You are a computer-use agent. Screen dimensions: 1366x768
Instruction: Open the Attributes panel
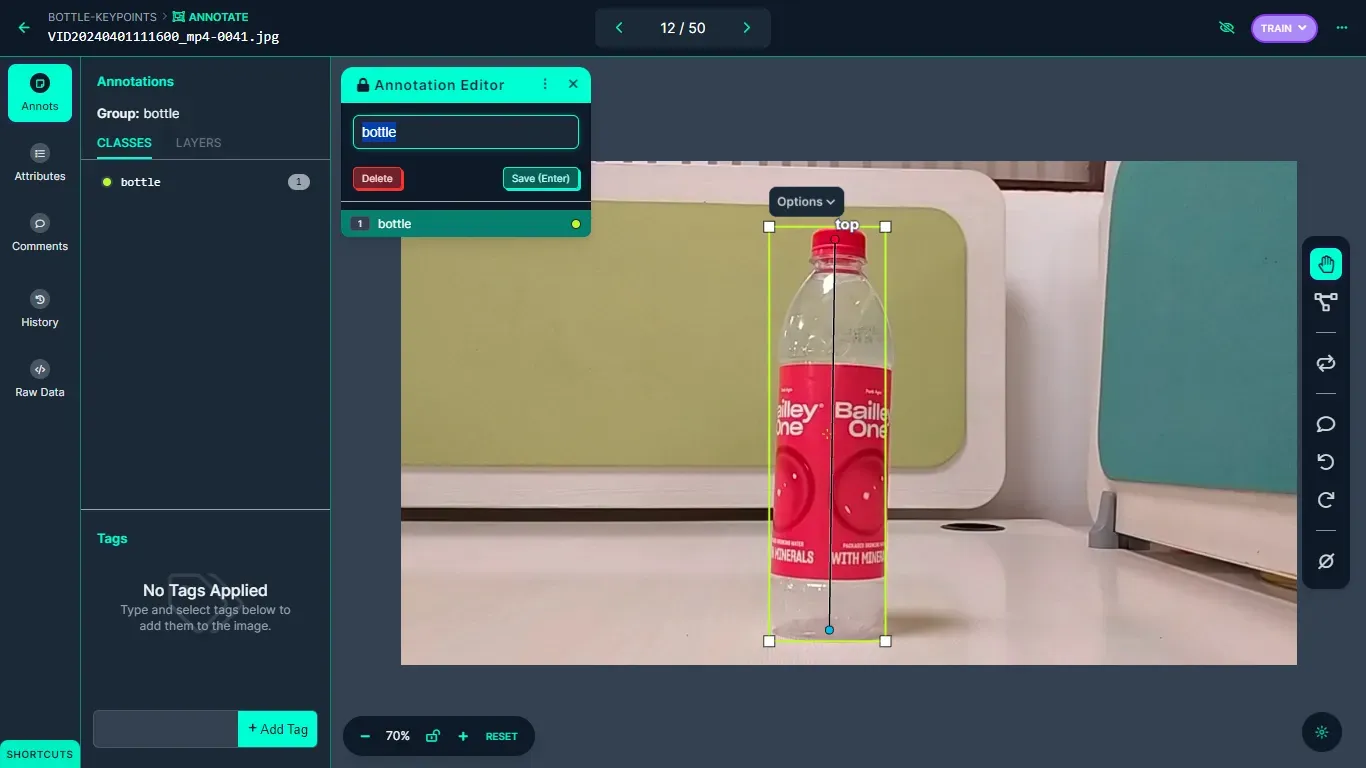click(x=39, y=162)
